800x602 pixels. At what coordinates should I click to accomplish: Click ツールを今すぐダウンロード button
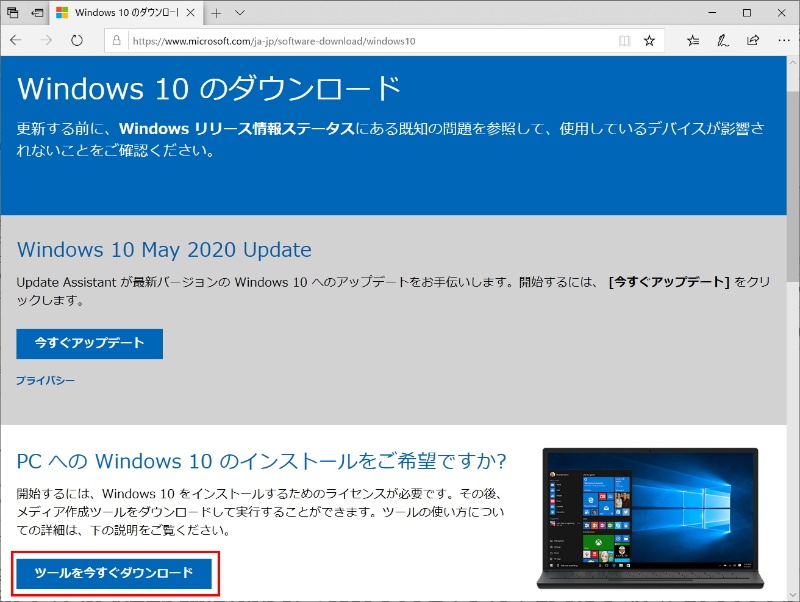pos(114,573)
